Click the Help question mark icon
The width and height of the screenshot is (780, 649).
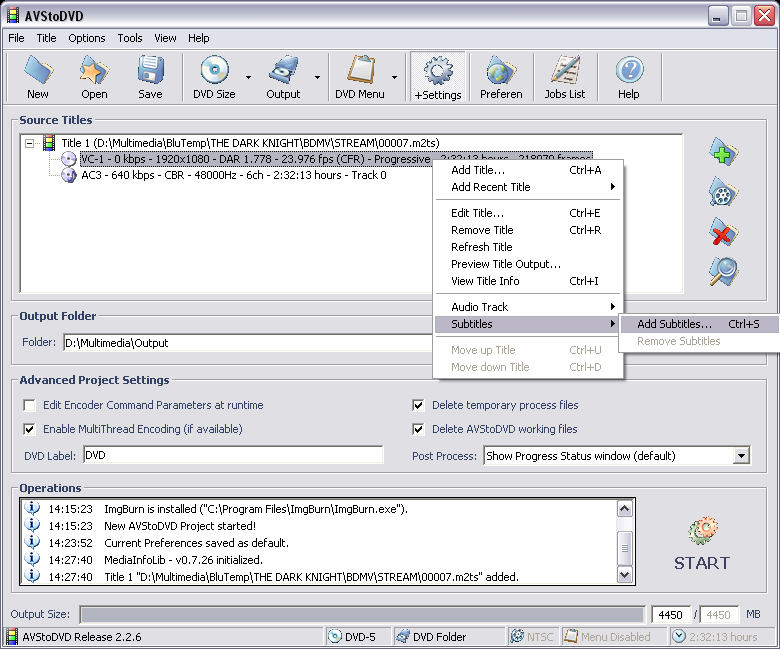629,70
